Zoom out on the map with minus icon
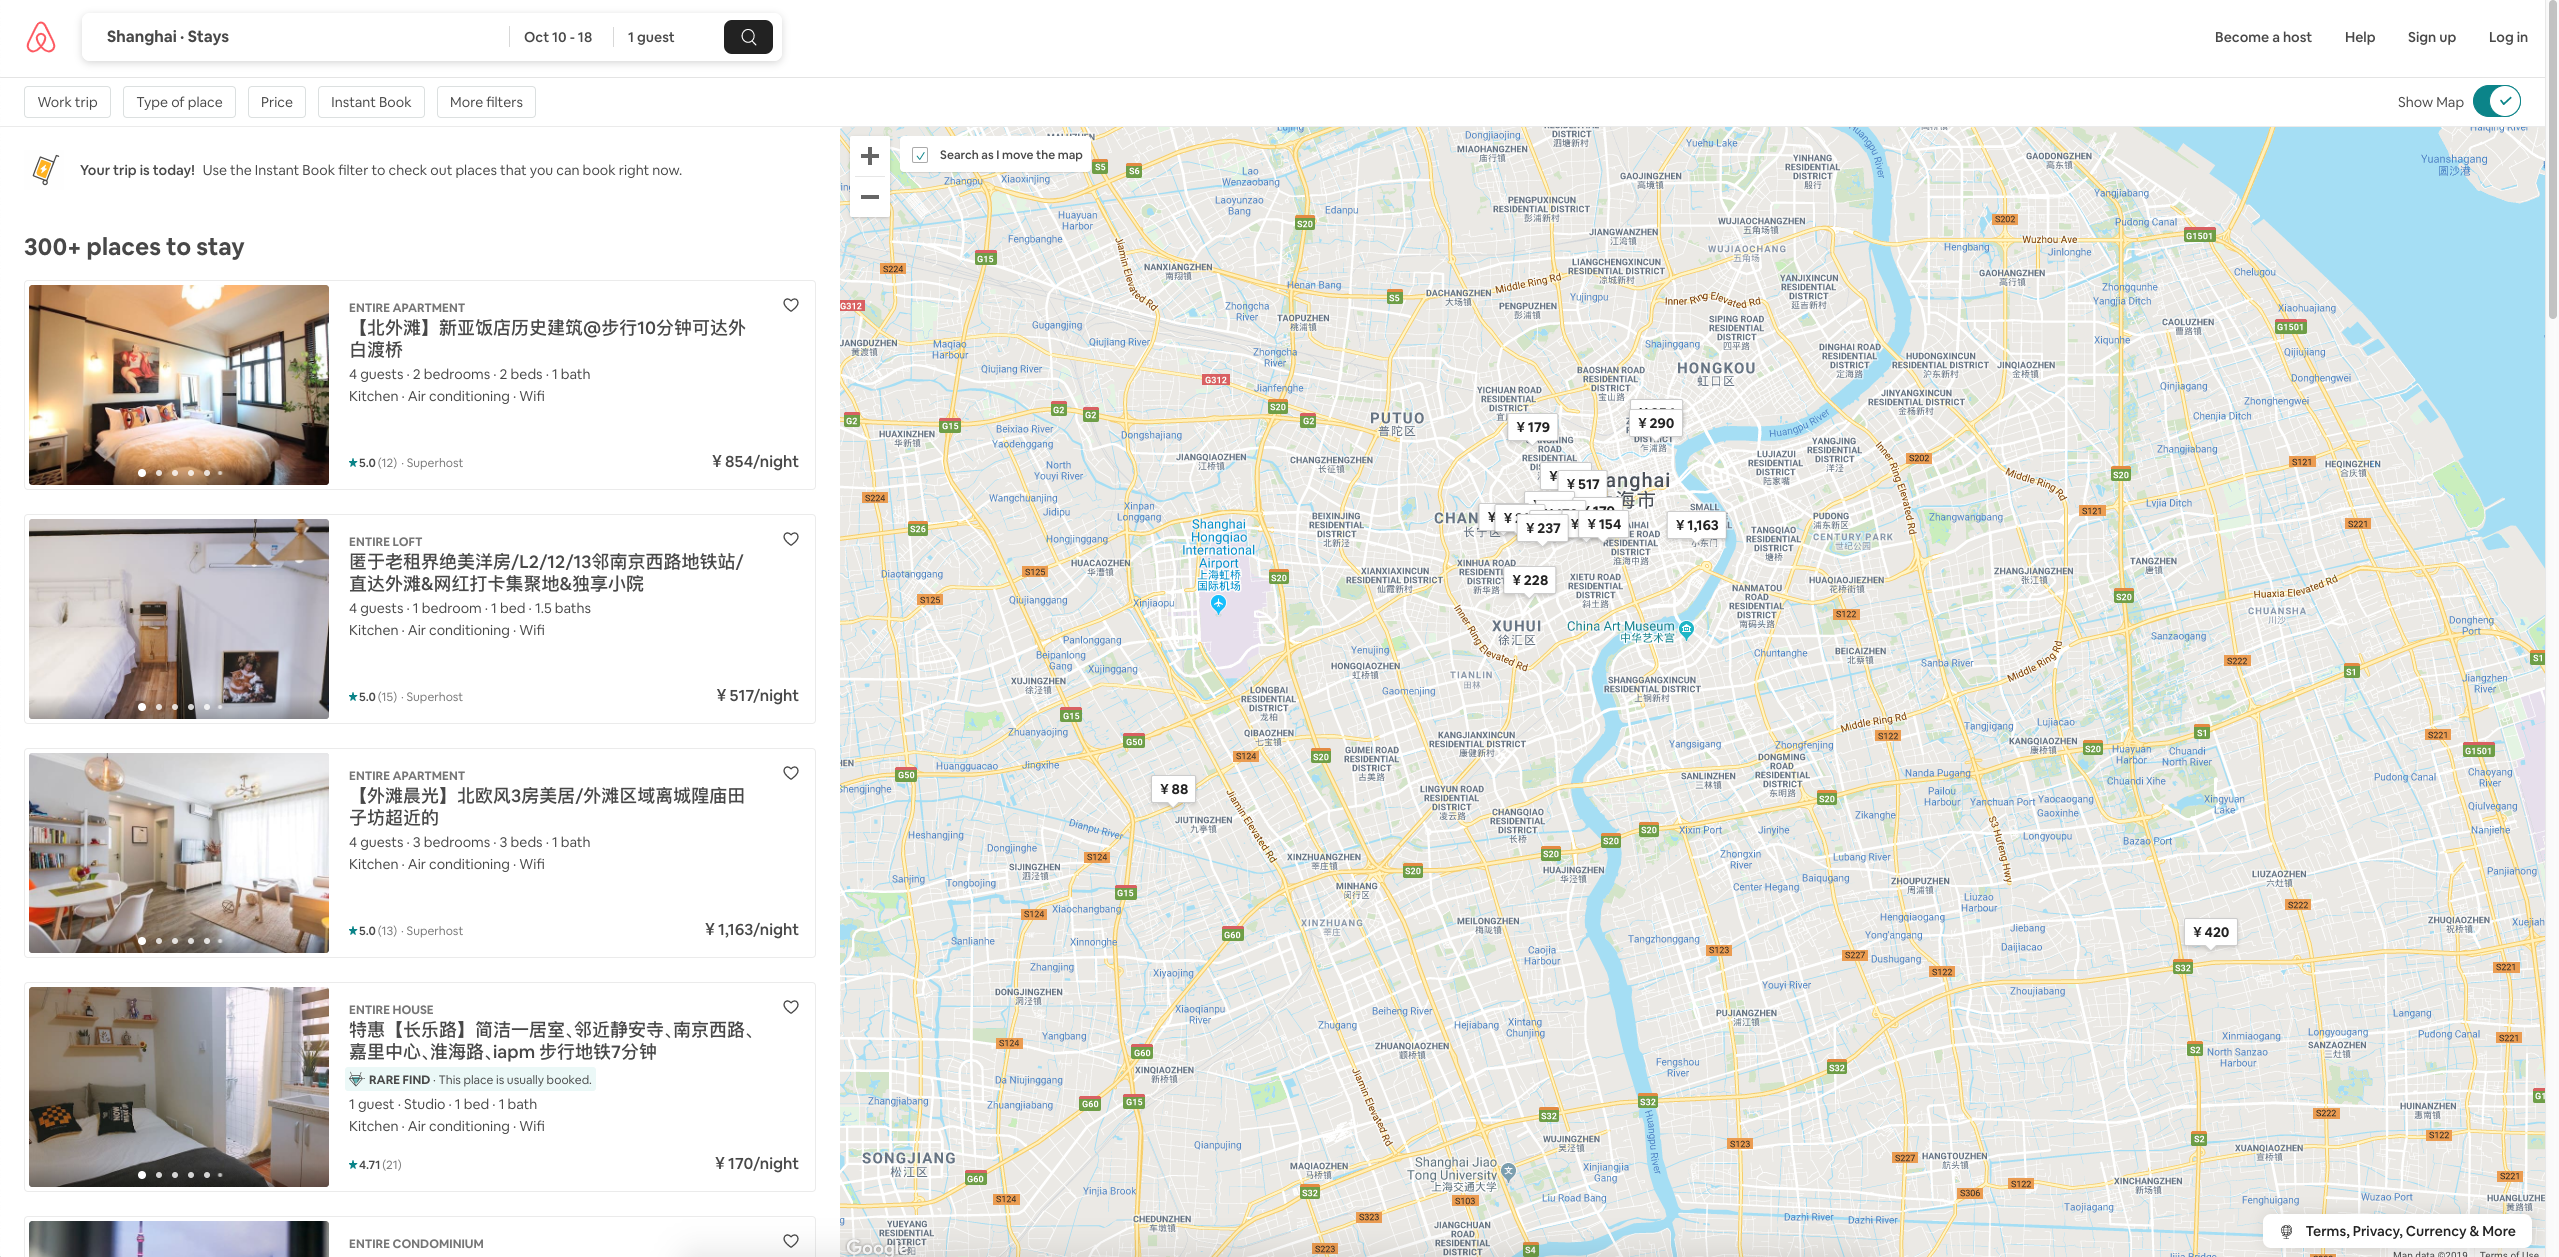The image size is (2559, 1257). point(870,197)
